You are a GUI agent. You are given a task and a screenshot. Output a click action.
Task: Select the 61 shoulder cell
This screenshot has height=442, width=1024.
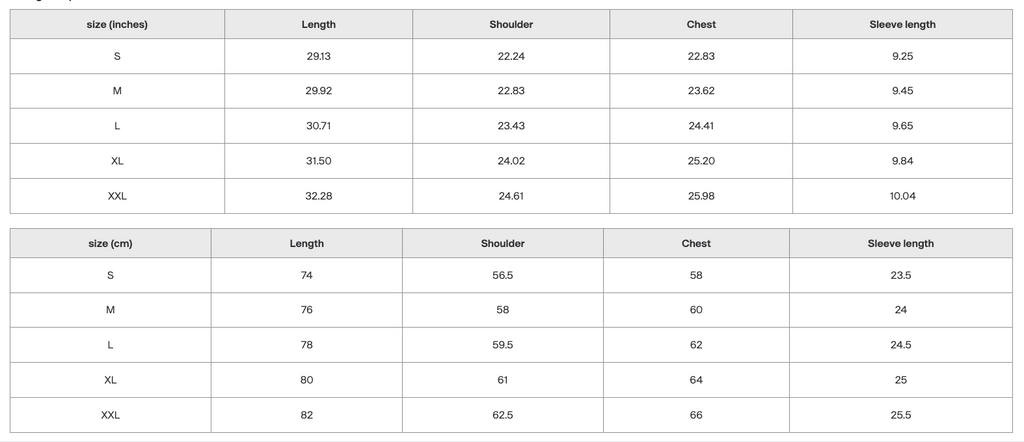click(503, 380)
